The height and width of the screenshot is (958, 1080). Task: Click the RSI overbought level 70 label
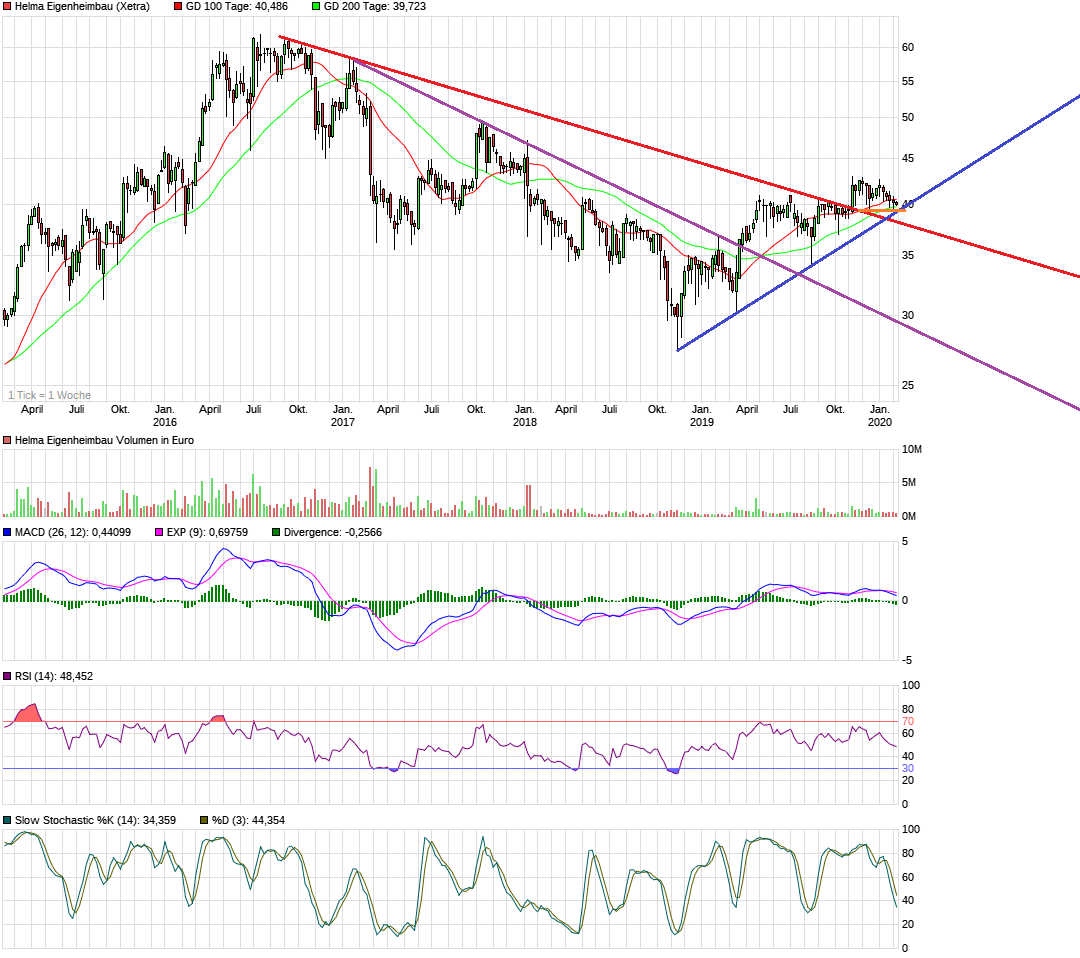(908, 722)
